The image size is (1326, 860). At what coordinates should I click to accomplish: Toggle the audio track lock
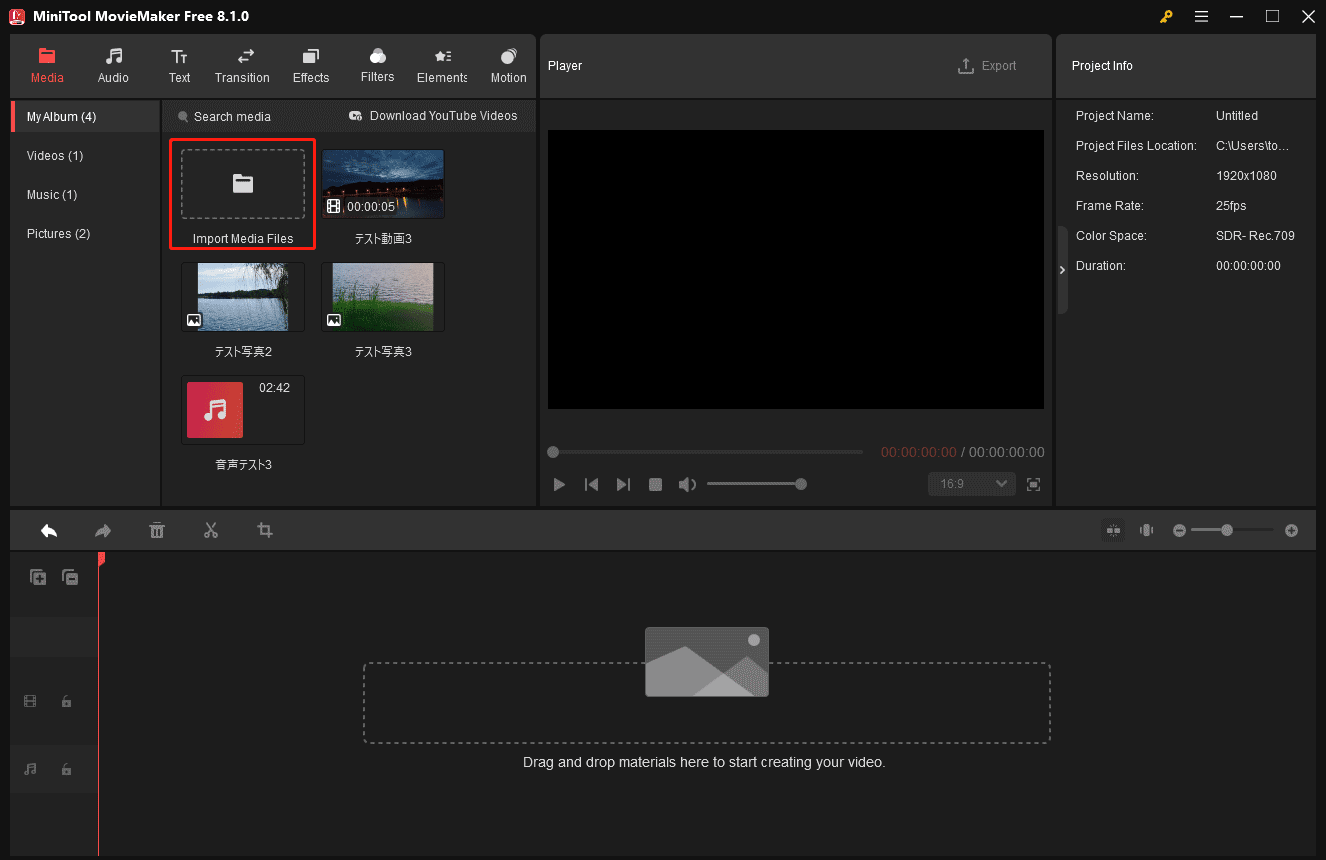[66, 769]
